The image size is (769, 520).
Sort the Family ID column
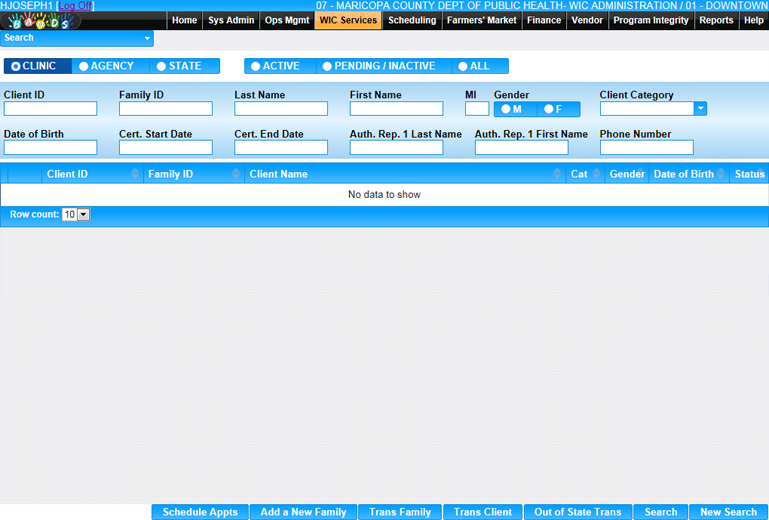[x=237, y=174]
